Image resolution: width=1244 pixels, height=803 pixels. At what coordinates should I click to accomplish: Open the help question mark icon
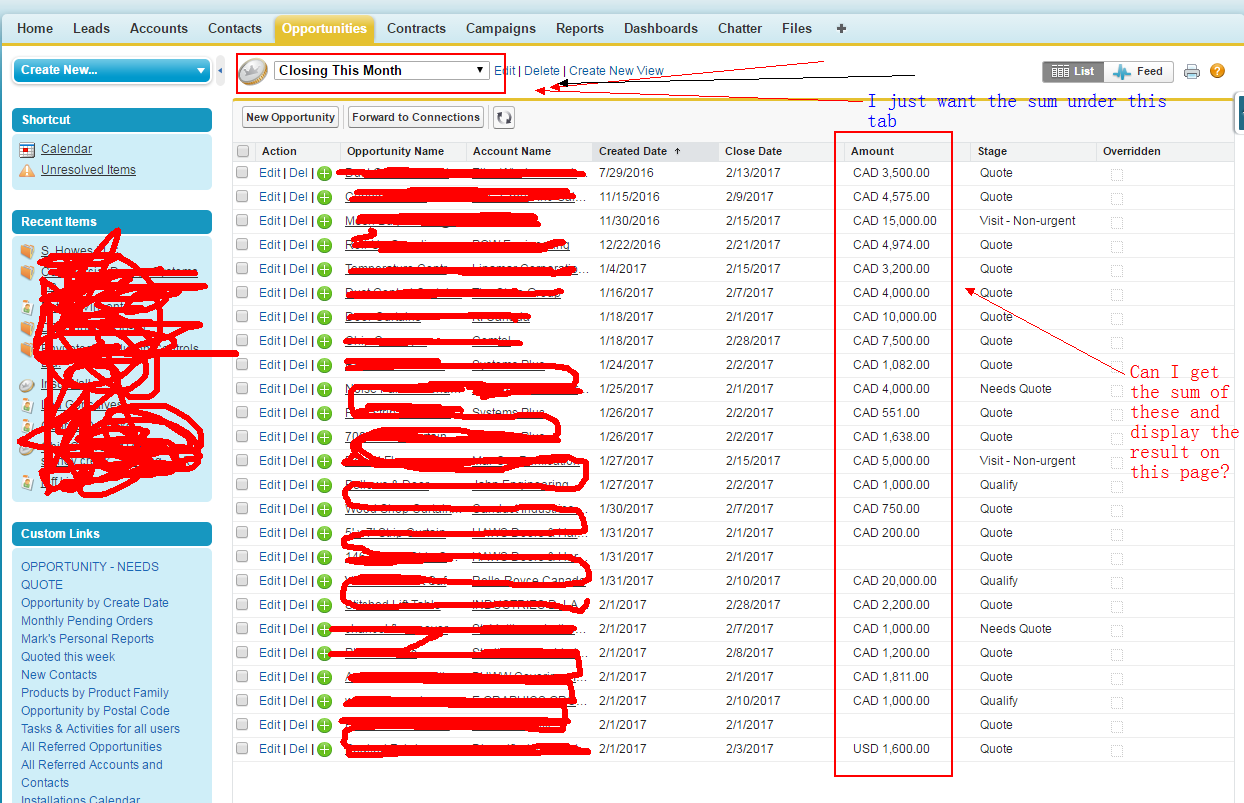tap(1217, 71)
